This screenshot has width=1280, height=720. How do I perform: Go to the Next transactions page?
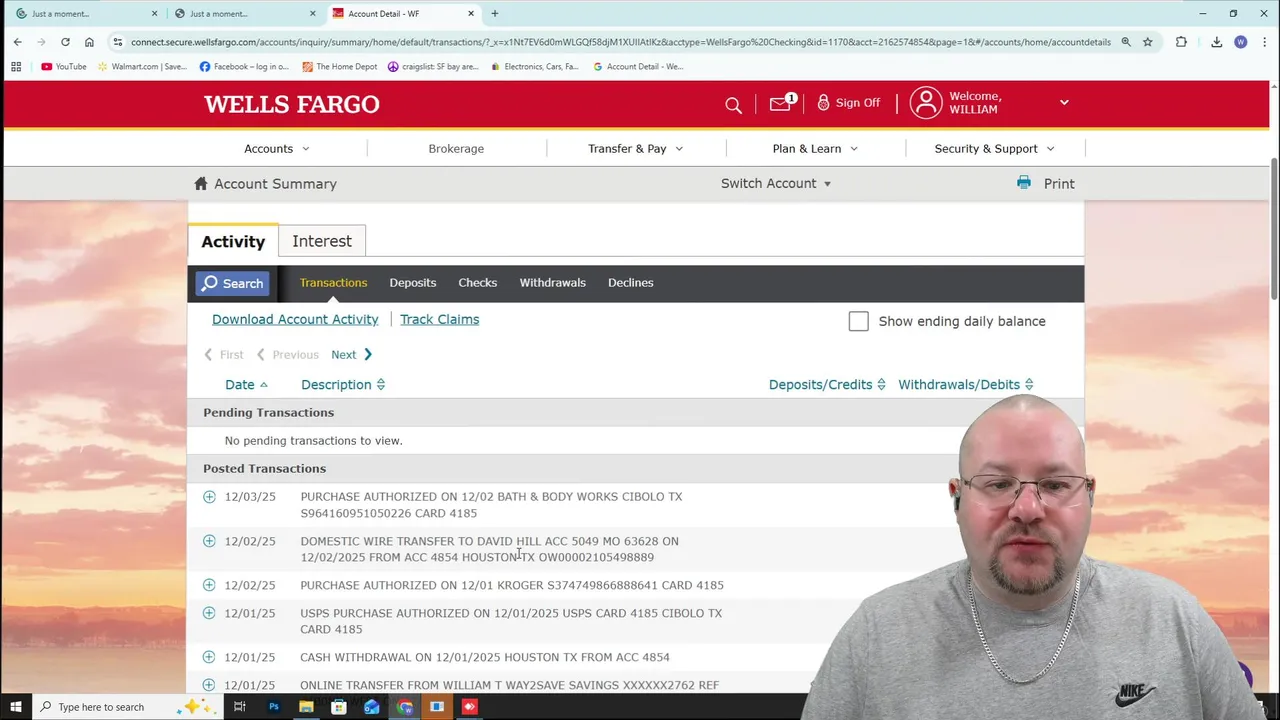(351, 355)
